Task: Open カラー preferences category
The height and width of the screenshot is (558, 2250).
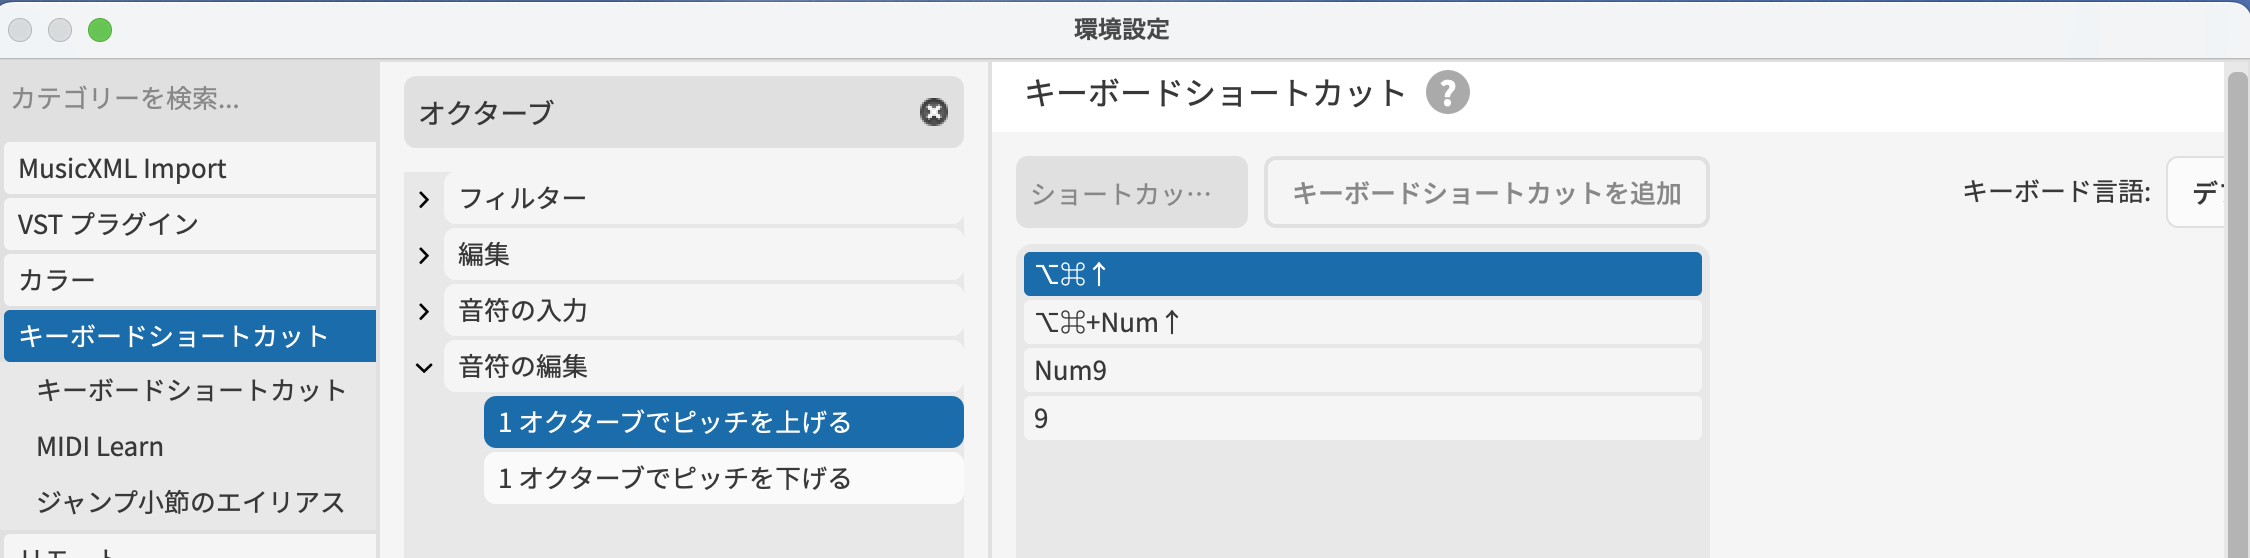Action: pos(190,280)
